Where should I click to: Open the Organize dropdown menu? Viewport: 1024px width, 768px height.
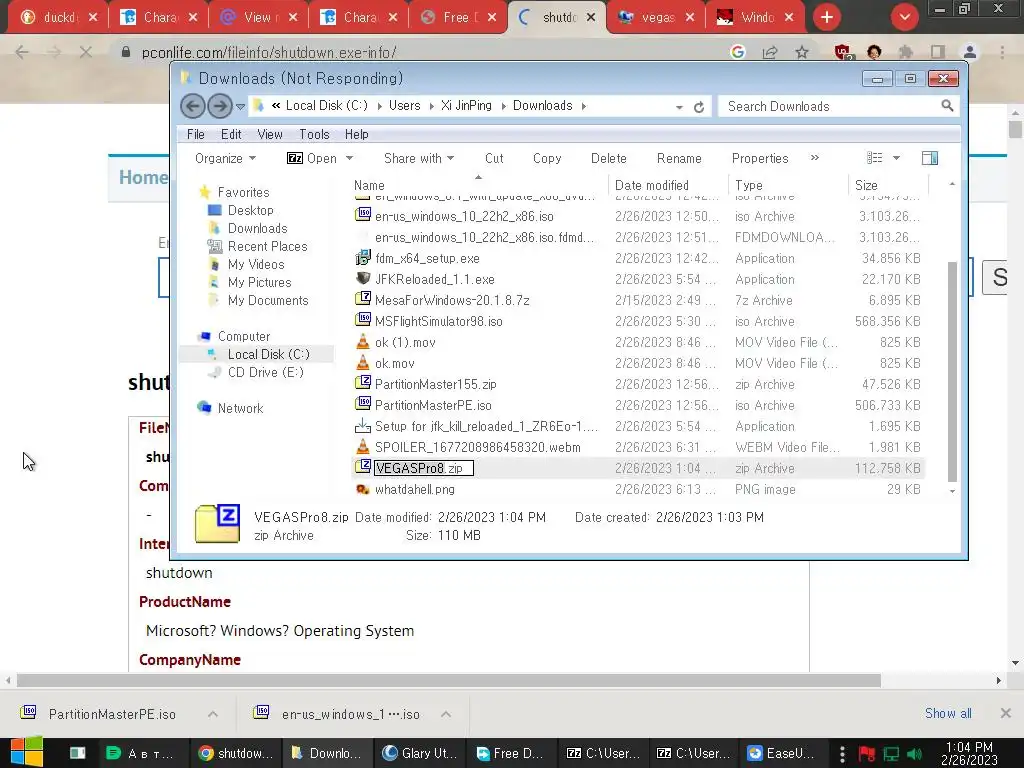(x=225, y=158)
